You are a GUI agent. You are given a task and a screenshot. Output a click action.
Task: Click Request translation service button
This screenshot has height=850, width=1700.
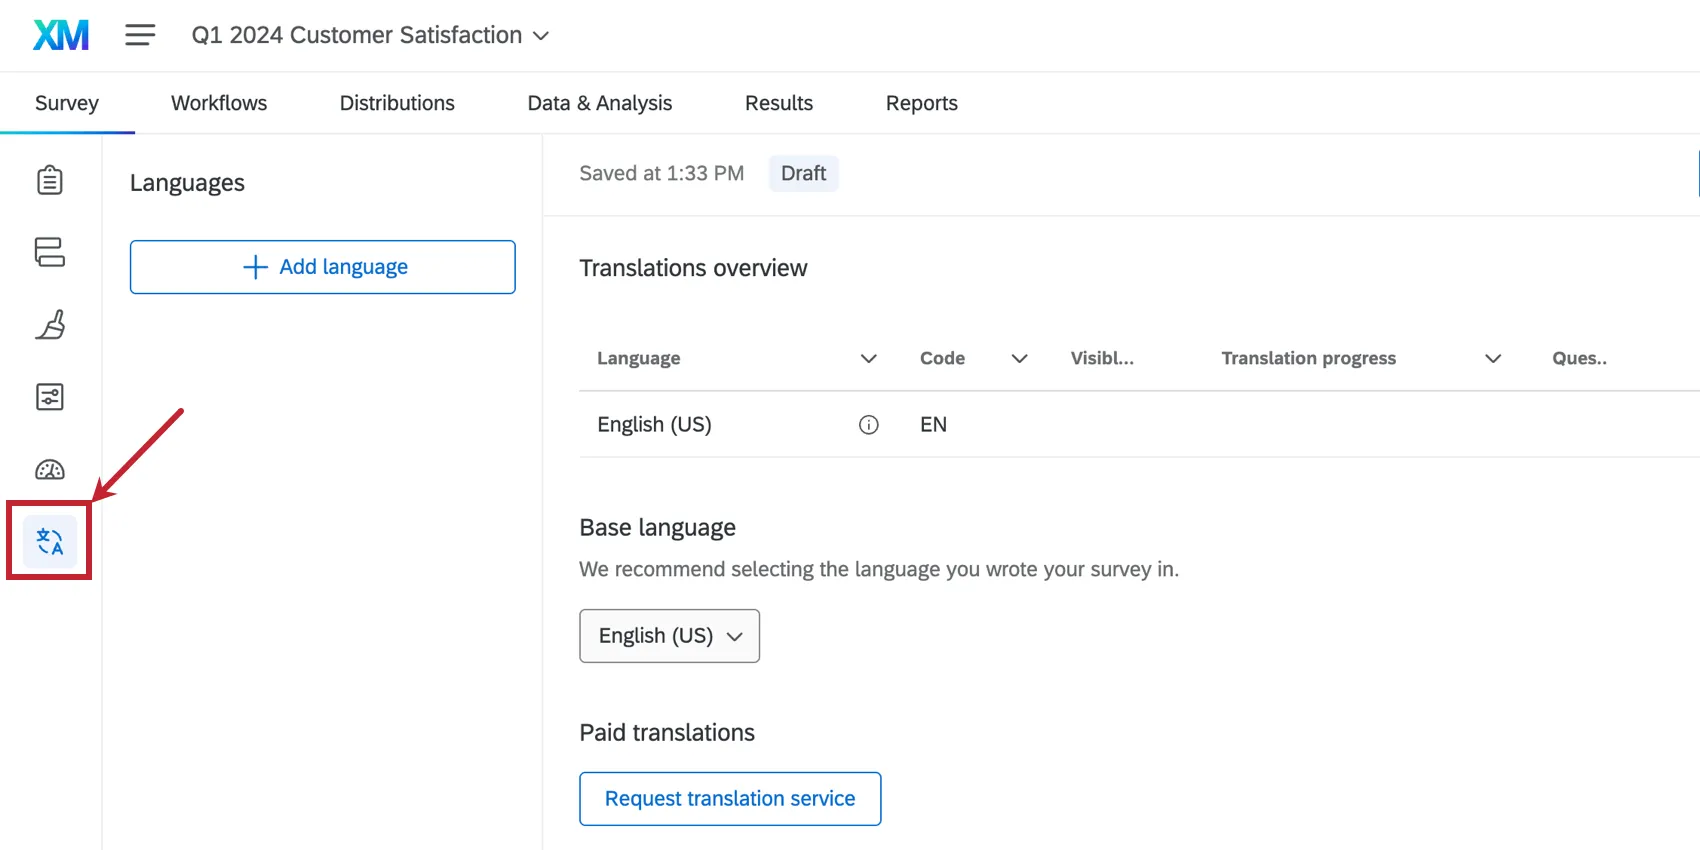(x=730, y=799)
